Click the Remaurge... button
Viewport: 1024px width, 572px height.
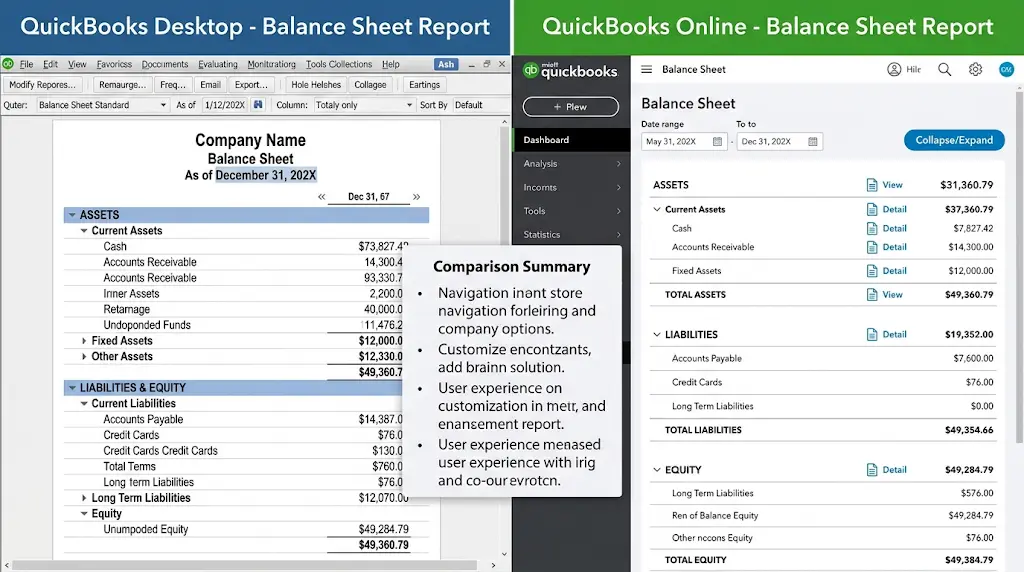[123, 85]
